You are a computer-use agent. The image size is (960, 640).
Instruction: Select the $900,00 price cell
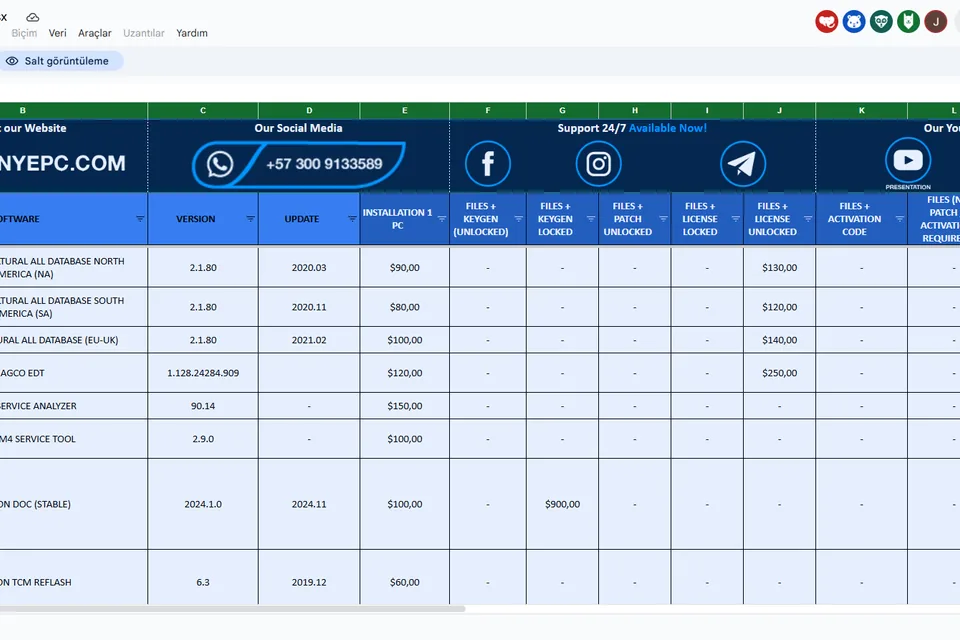tap(563, 504)
